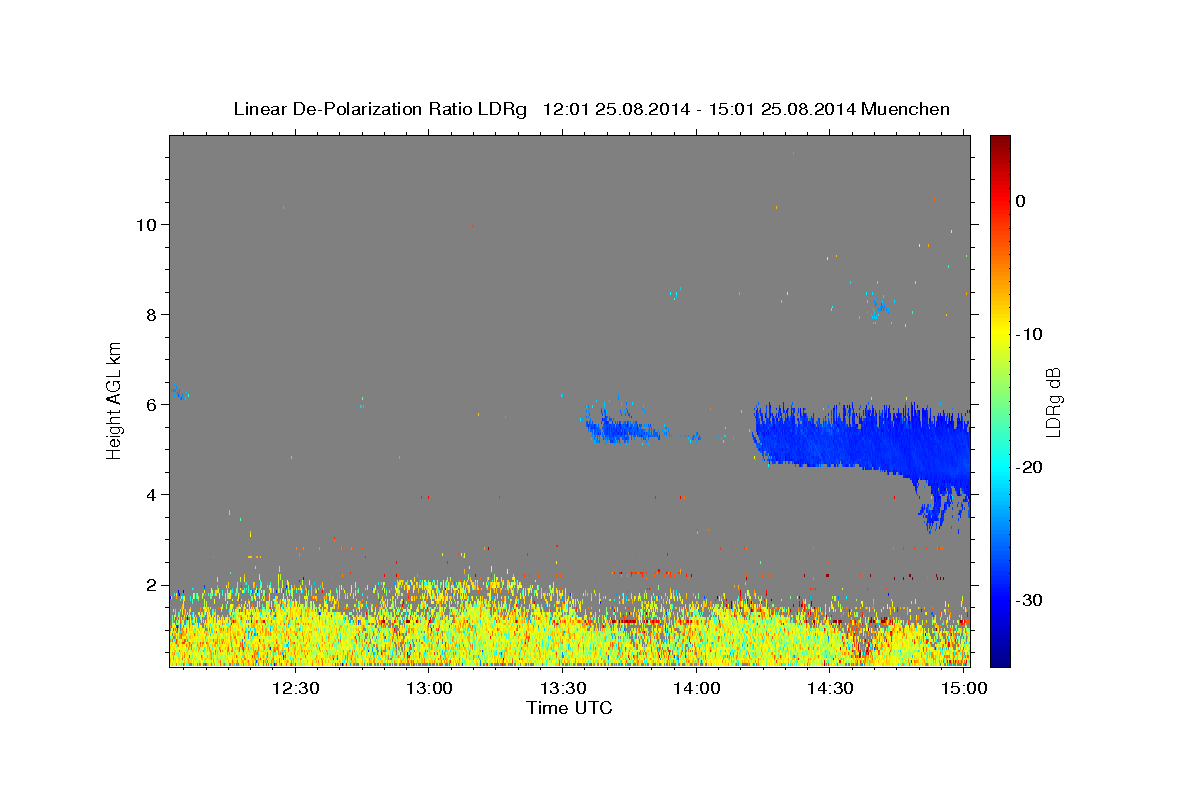Click the 'Muenchen' location text in the title
This screenshot has height=800, width=1200.
[x=906, y=109]
